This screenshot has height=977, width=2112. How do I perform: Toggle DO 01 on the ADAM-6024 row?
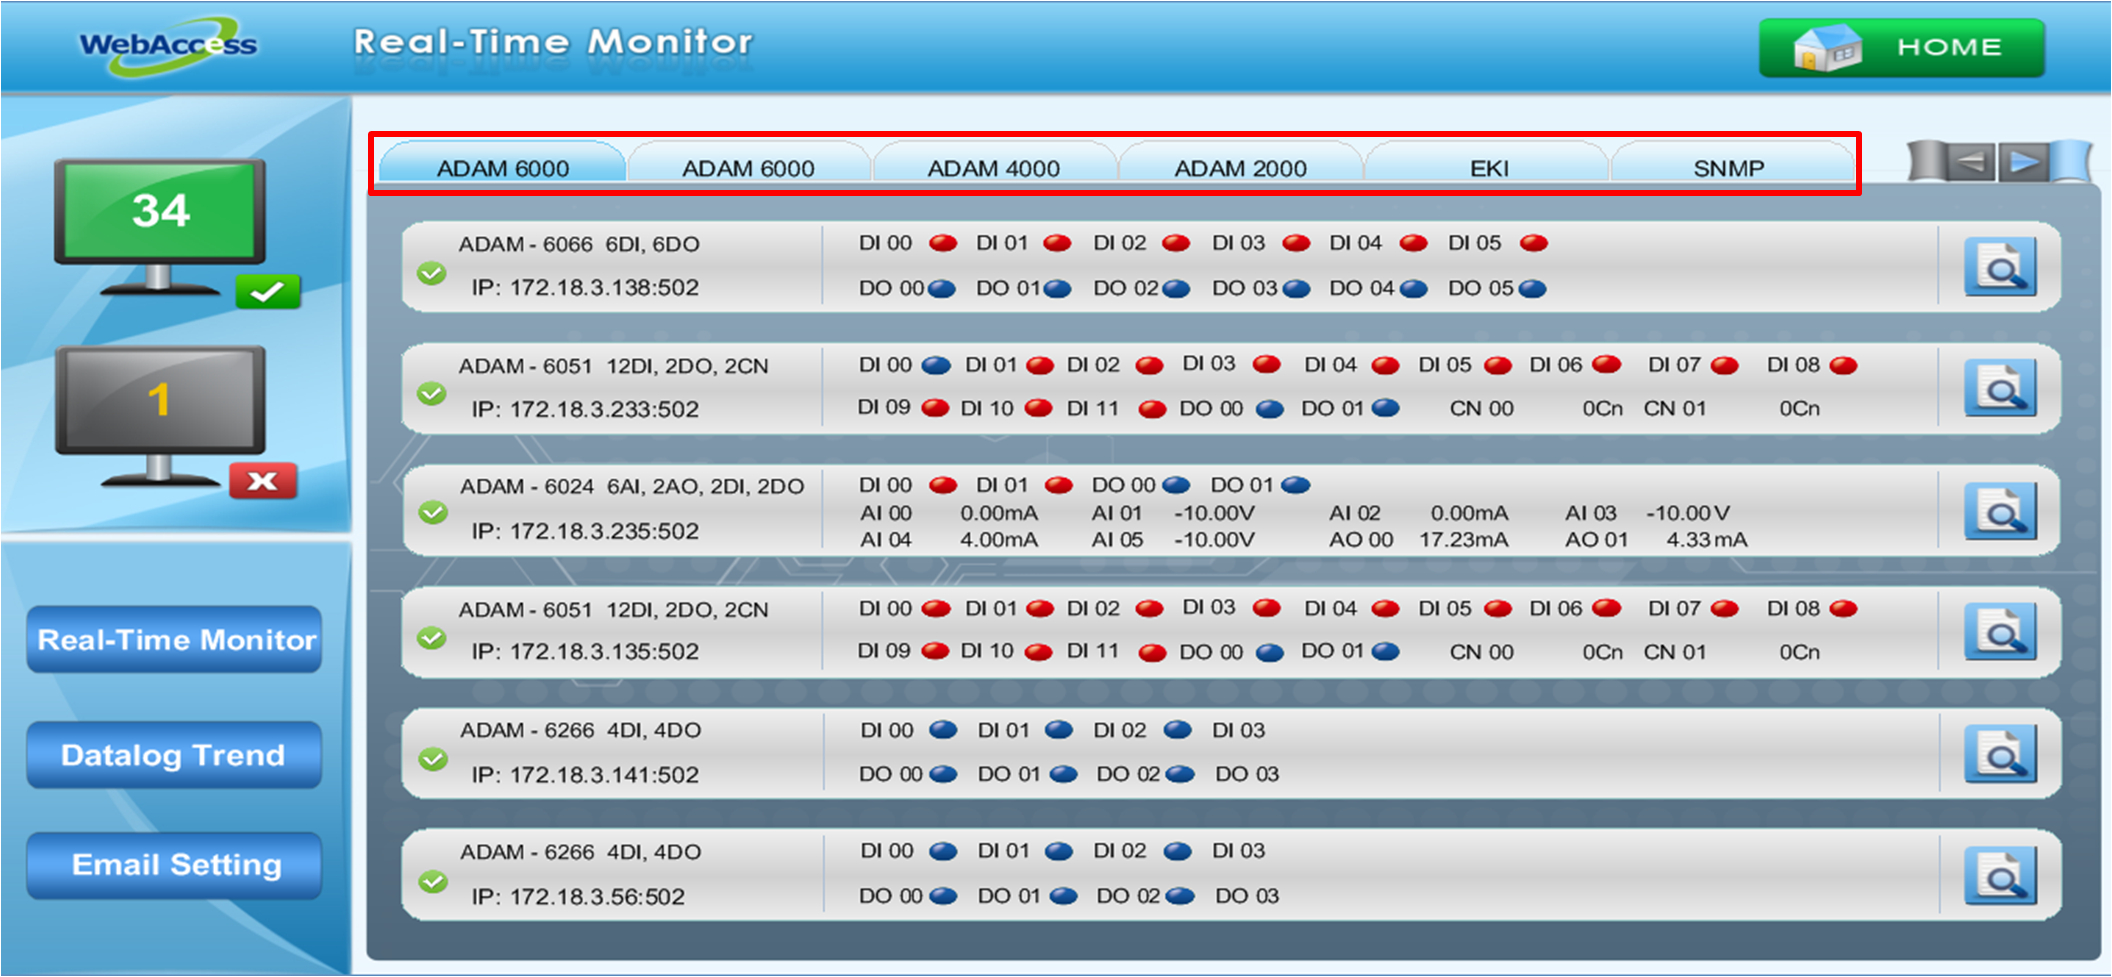pyautogui.click(x=1295, y=486)
